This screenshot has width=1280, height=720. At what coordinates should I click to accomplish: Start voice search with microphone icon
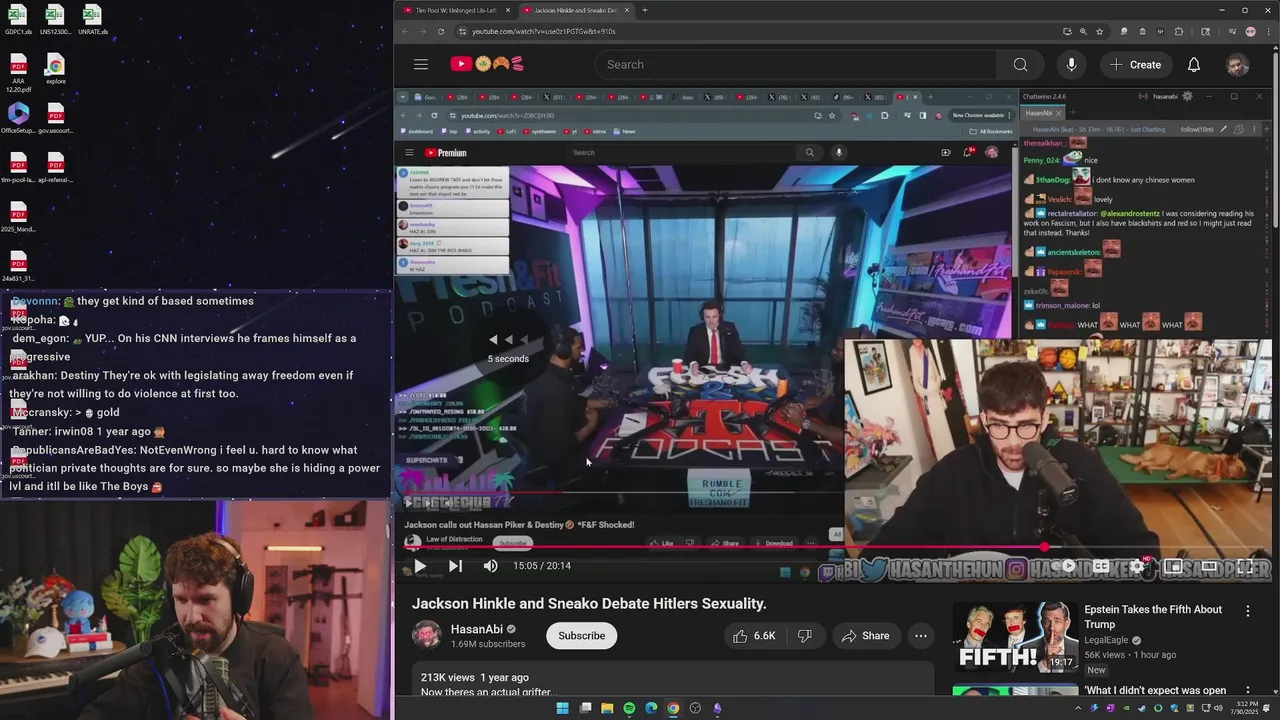[1071, 64]
